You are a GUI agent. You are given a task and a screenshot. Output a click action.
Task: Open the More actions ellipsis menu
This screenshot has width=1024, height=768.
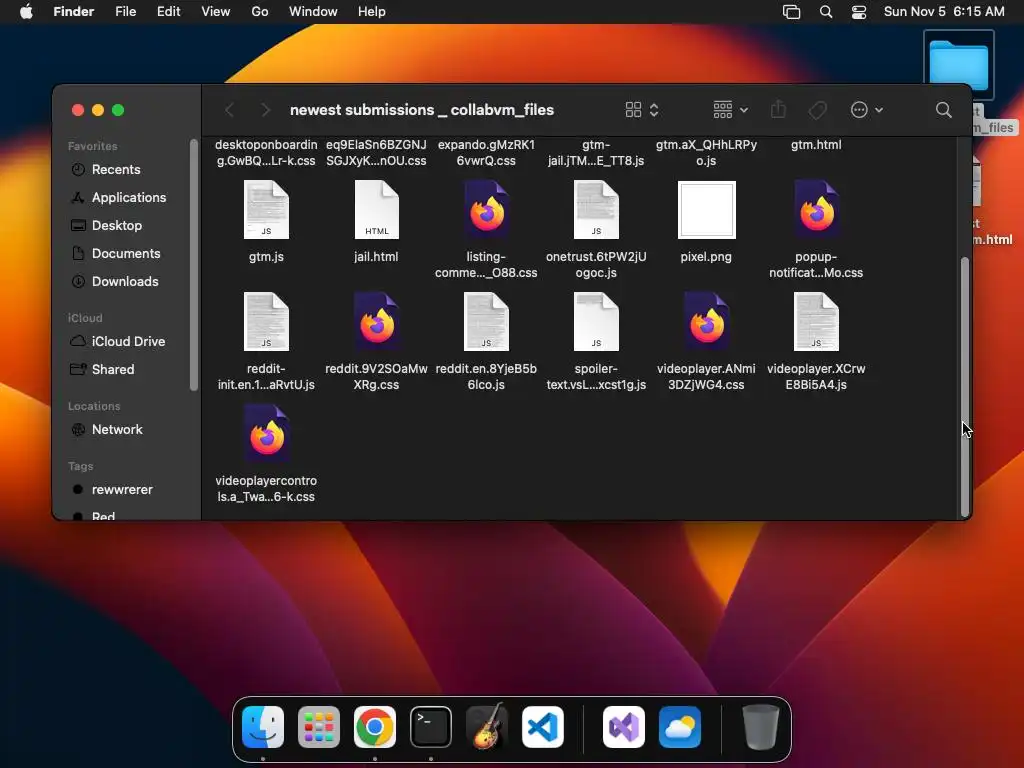867,110
